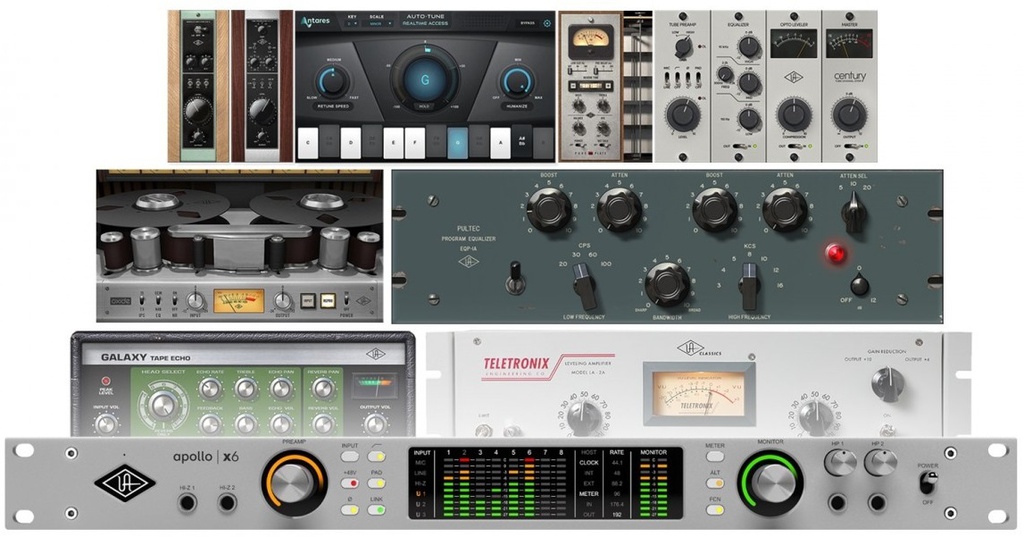Image resolution: width=1024 pixels, height=537 pixels.
Task: Click Apollo x6 HP 2 volume knob
Action: click(x=879, y=463)
